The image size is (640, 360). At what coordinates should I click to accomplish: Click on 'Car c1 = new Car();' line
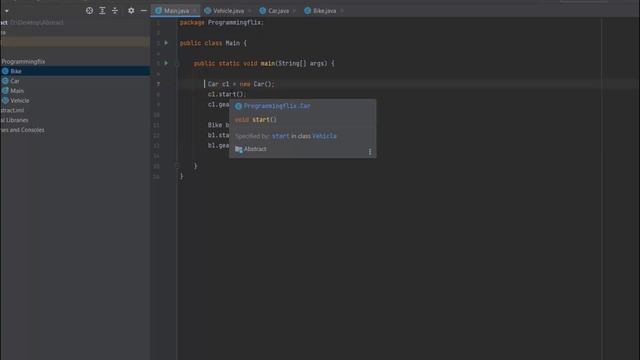[x=241, y=84]
